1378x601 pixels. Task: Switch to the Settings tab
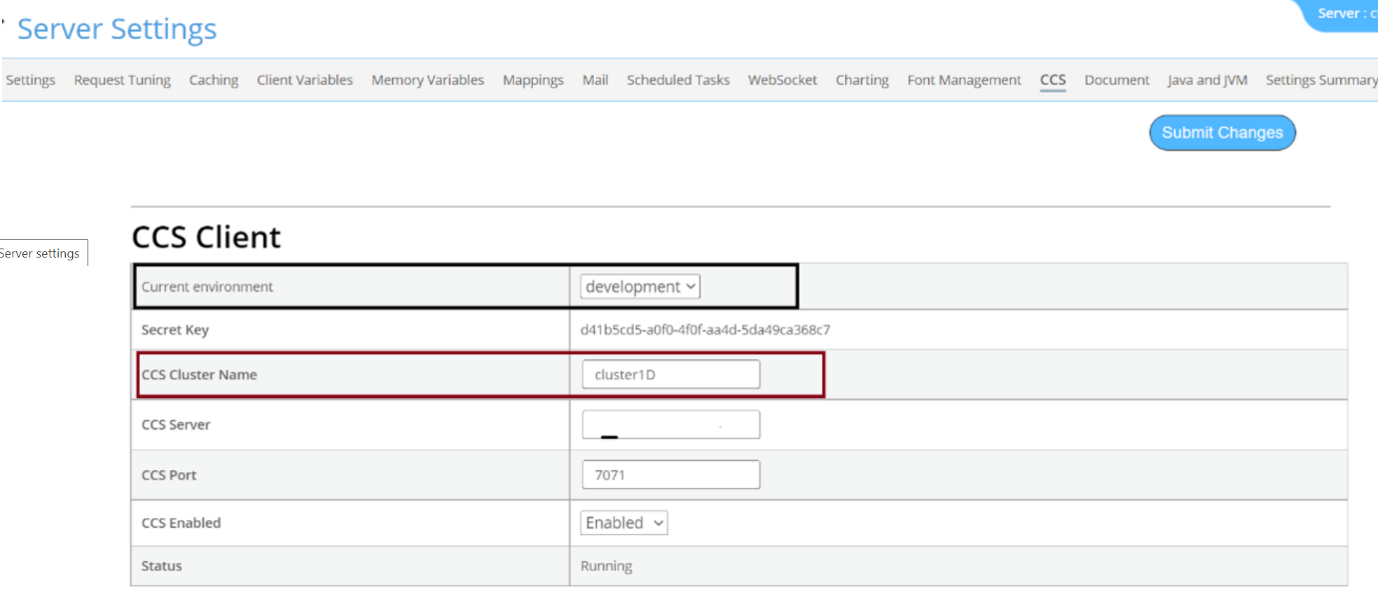(x=29, y=80)
